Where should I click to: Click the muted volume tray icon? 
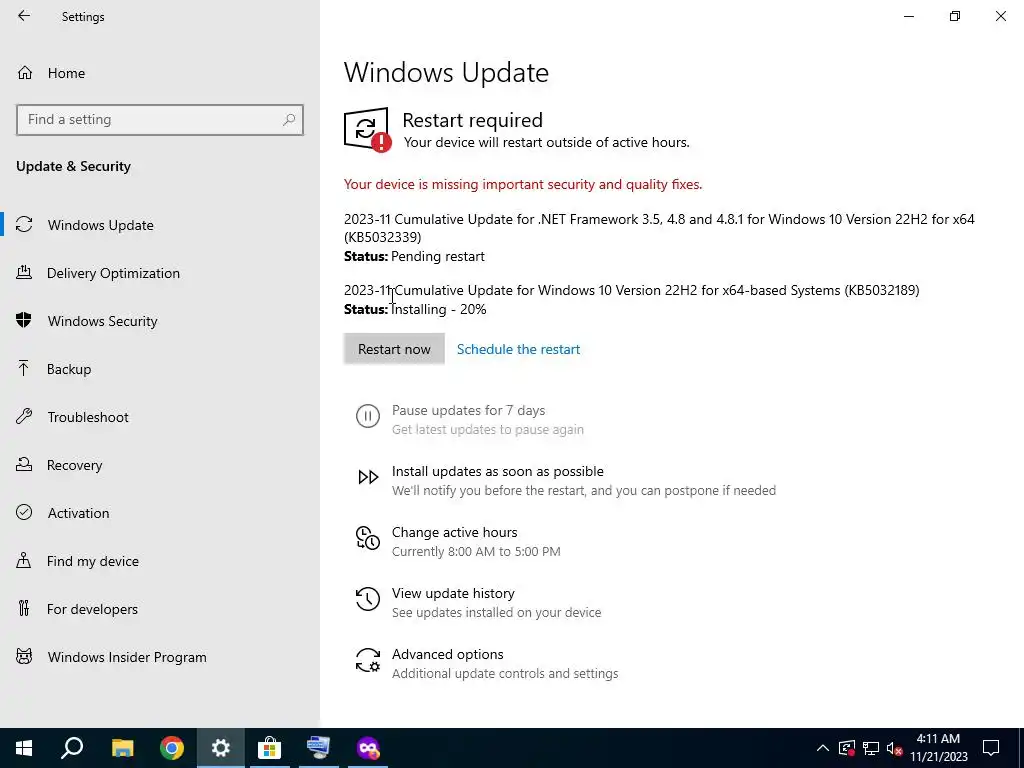coord(895,748)
